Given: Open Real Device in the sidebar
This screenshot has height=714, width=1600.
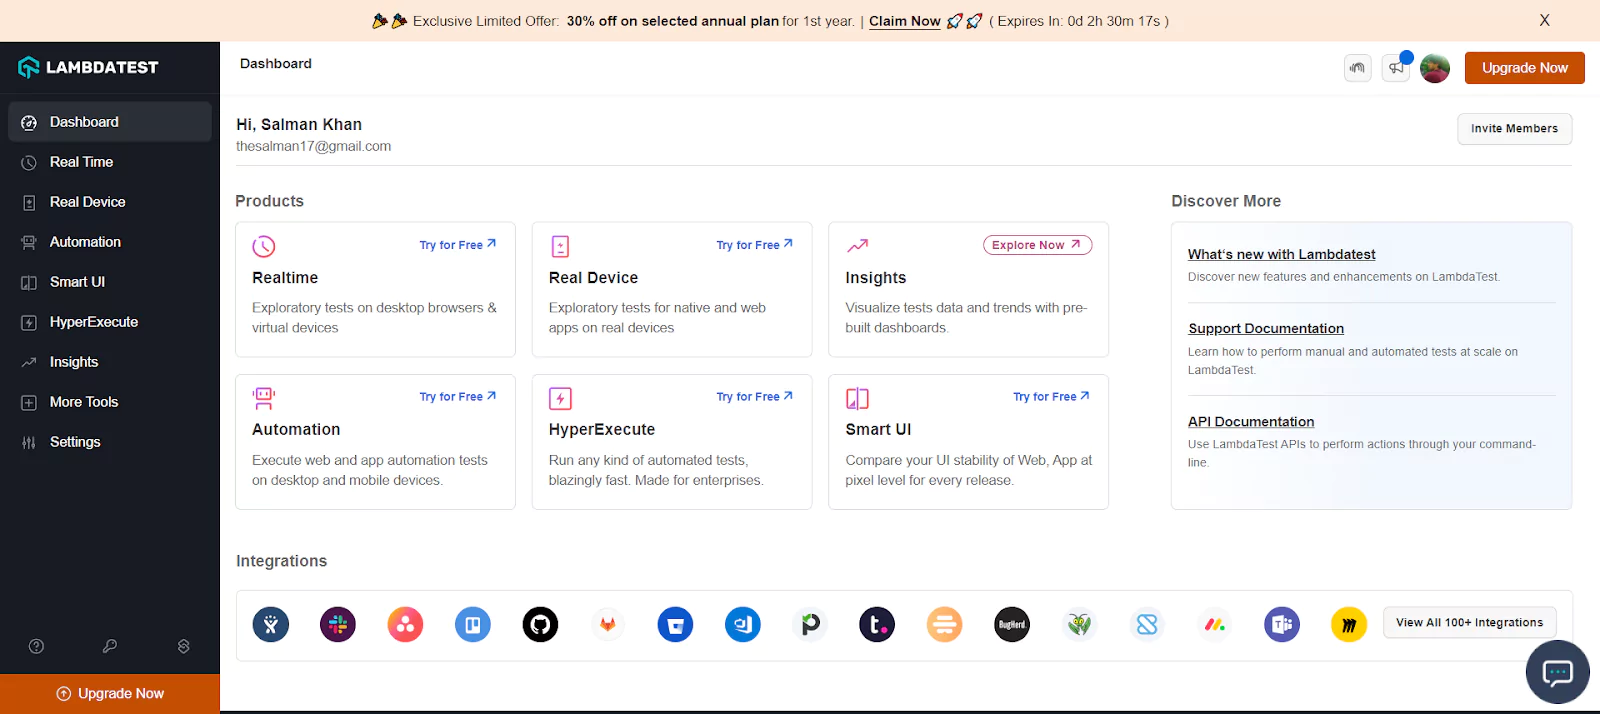Looking at the screenshot, I should [110, 202].
